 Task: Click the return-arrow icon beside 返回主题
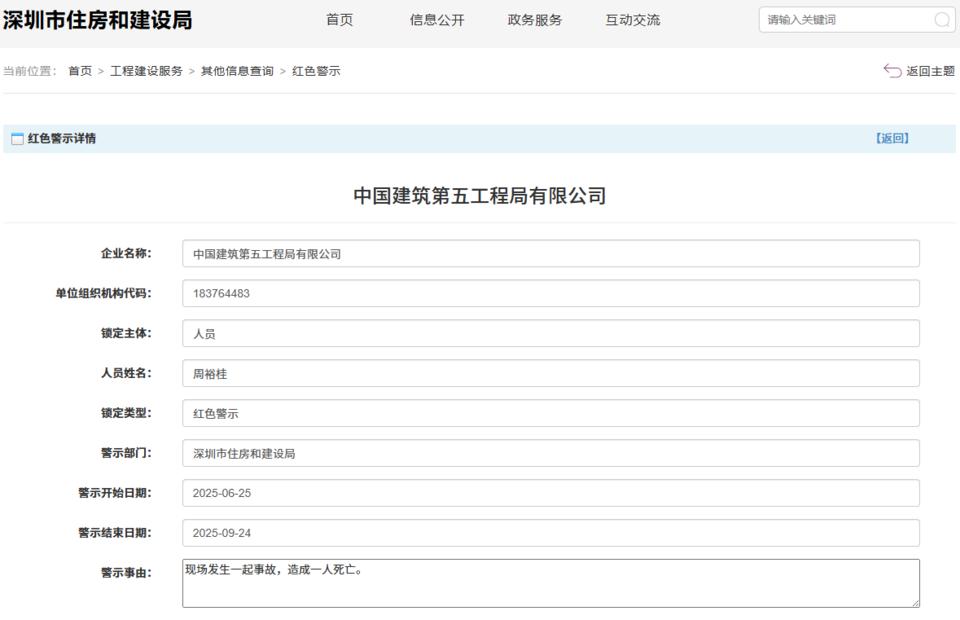pos(892,71)
